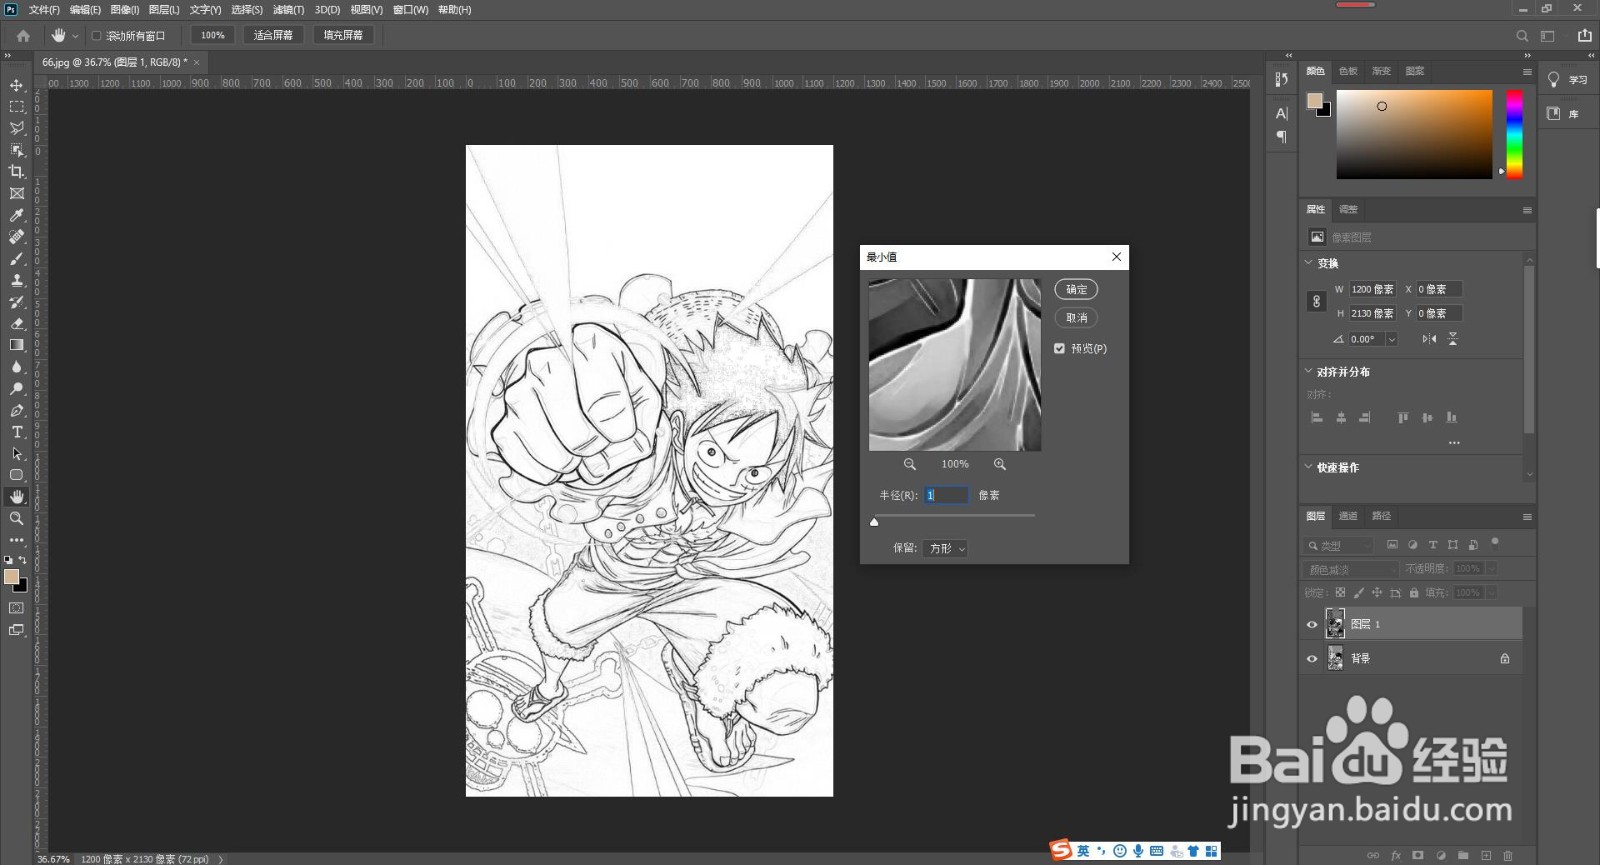1600x865 pixels.
Task: Open the 学习 panel button
Action: (x=1568, y=80)
